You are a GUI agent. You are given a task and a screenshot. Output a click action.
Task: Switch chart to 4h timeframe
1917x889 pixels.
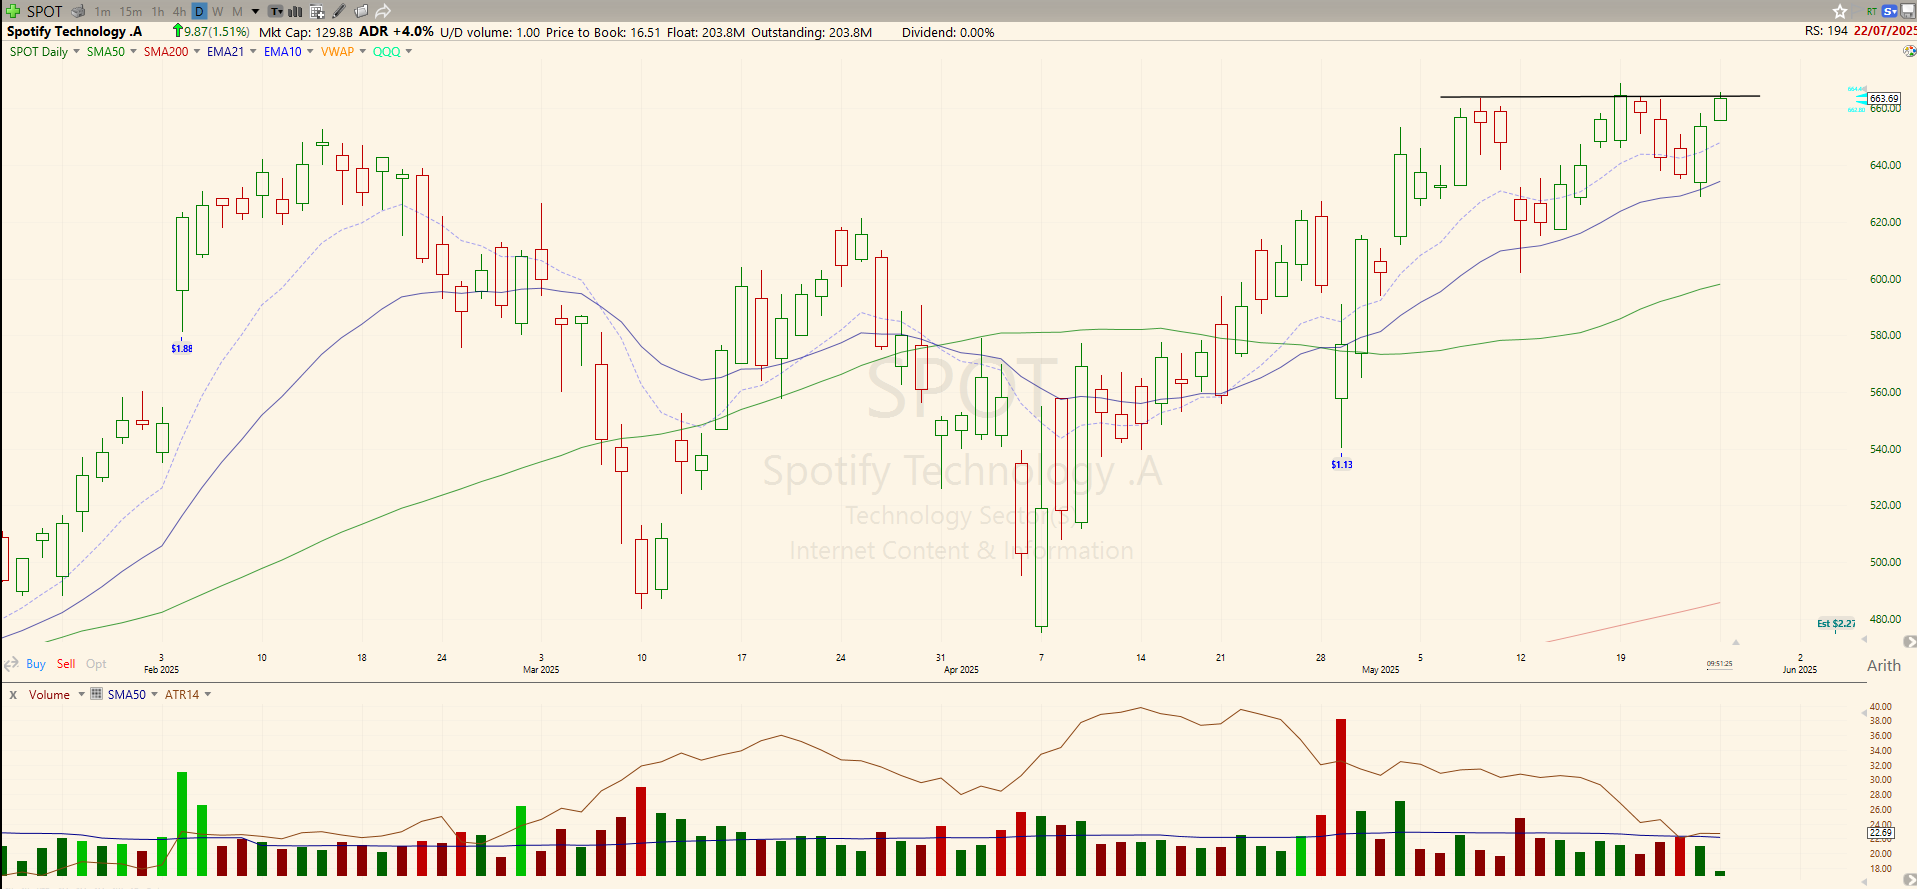click(179, 12)
